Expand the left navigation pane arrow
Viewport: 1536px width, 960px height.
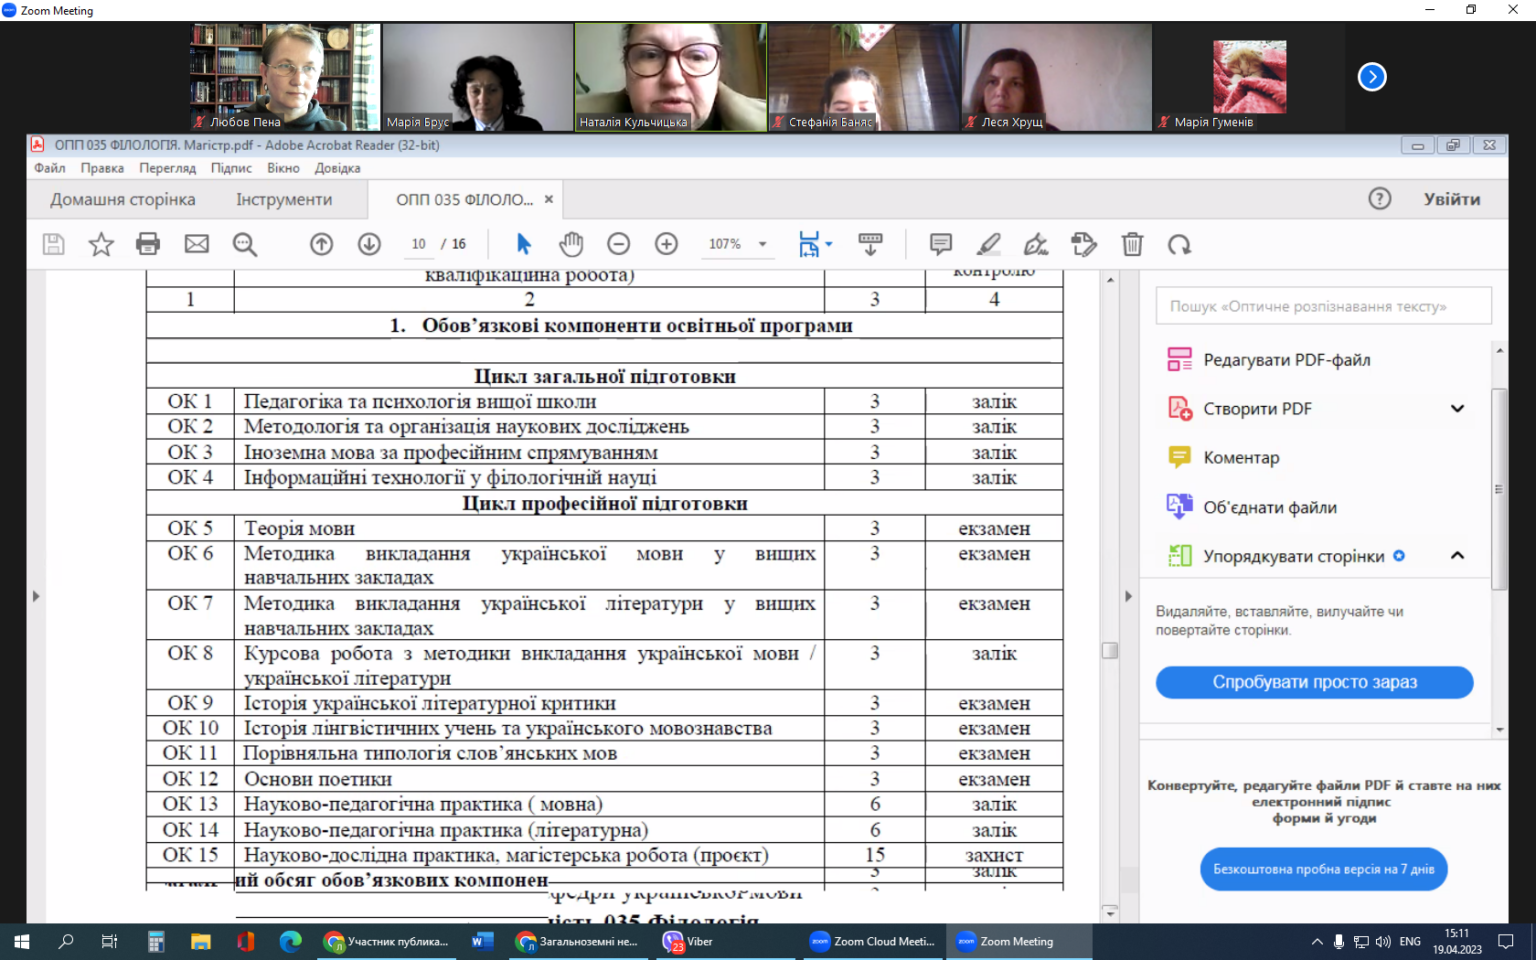tap(36, 596)
